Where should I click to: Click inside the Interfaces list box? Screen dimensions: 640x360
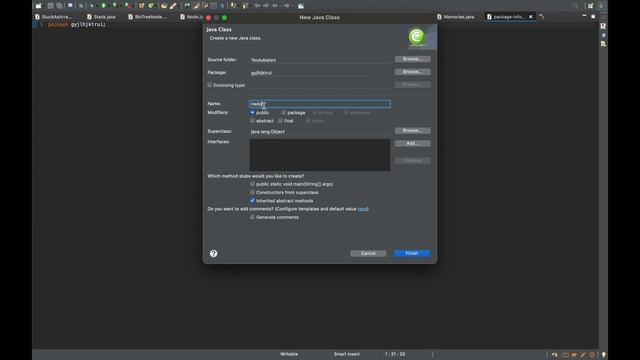[x=320, y=155]
